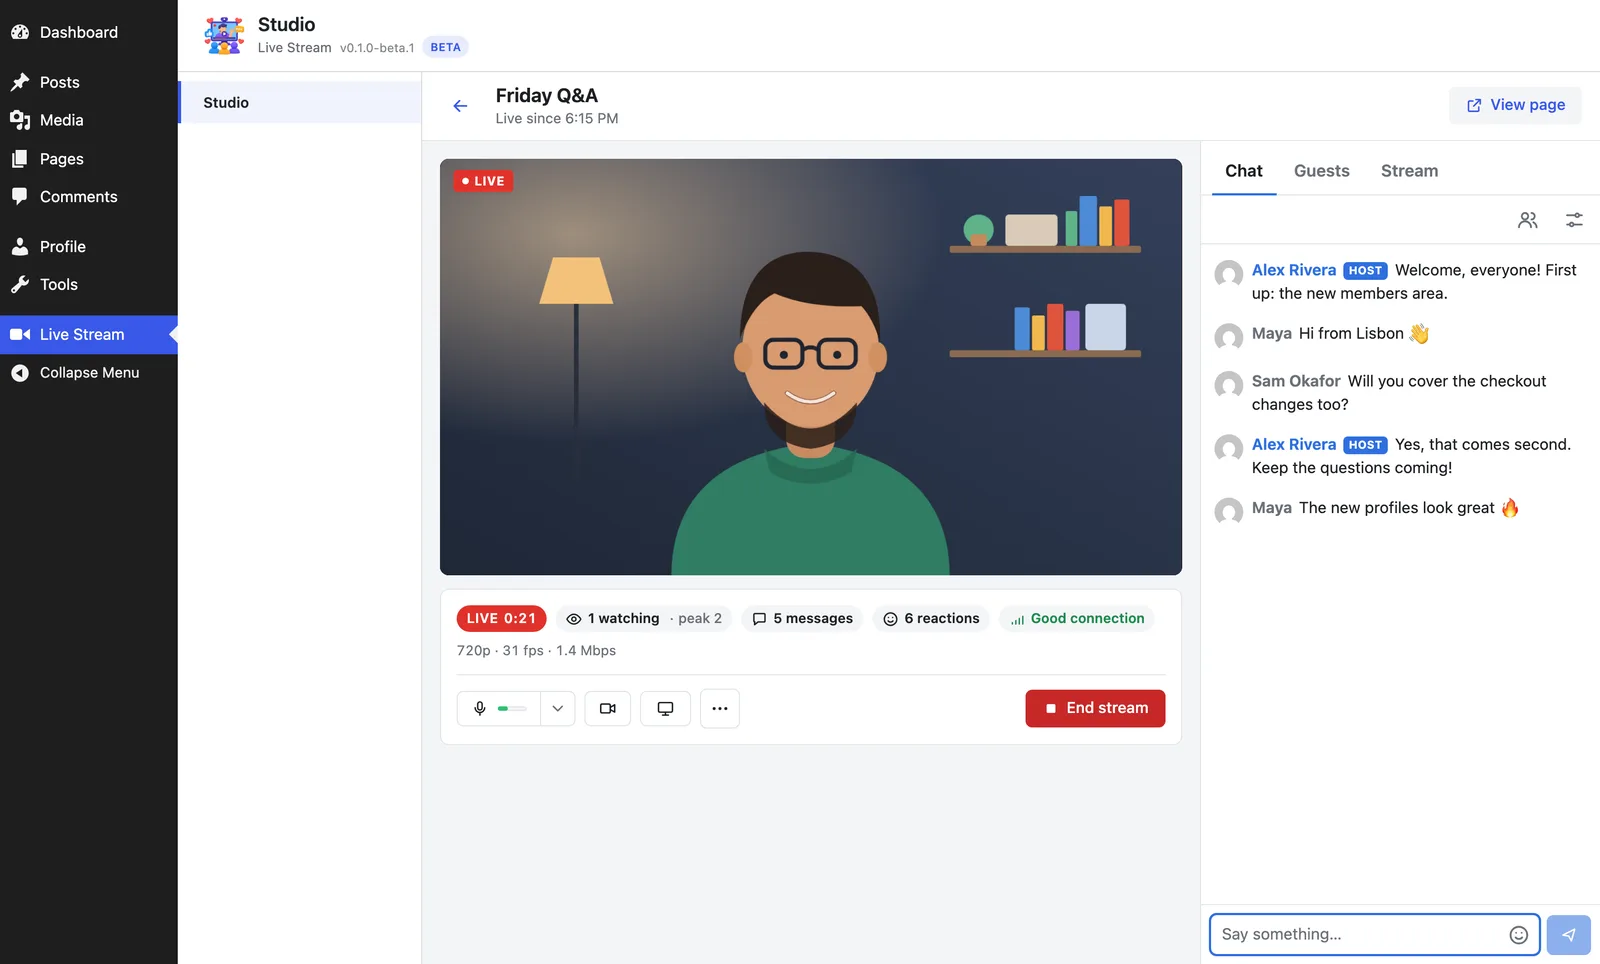1600x964 pixels.
Task: Click '720p · 31 fps · 1.4 Mbps' stats text
Action: (536, 651)
